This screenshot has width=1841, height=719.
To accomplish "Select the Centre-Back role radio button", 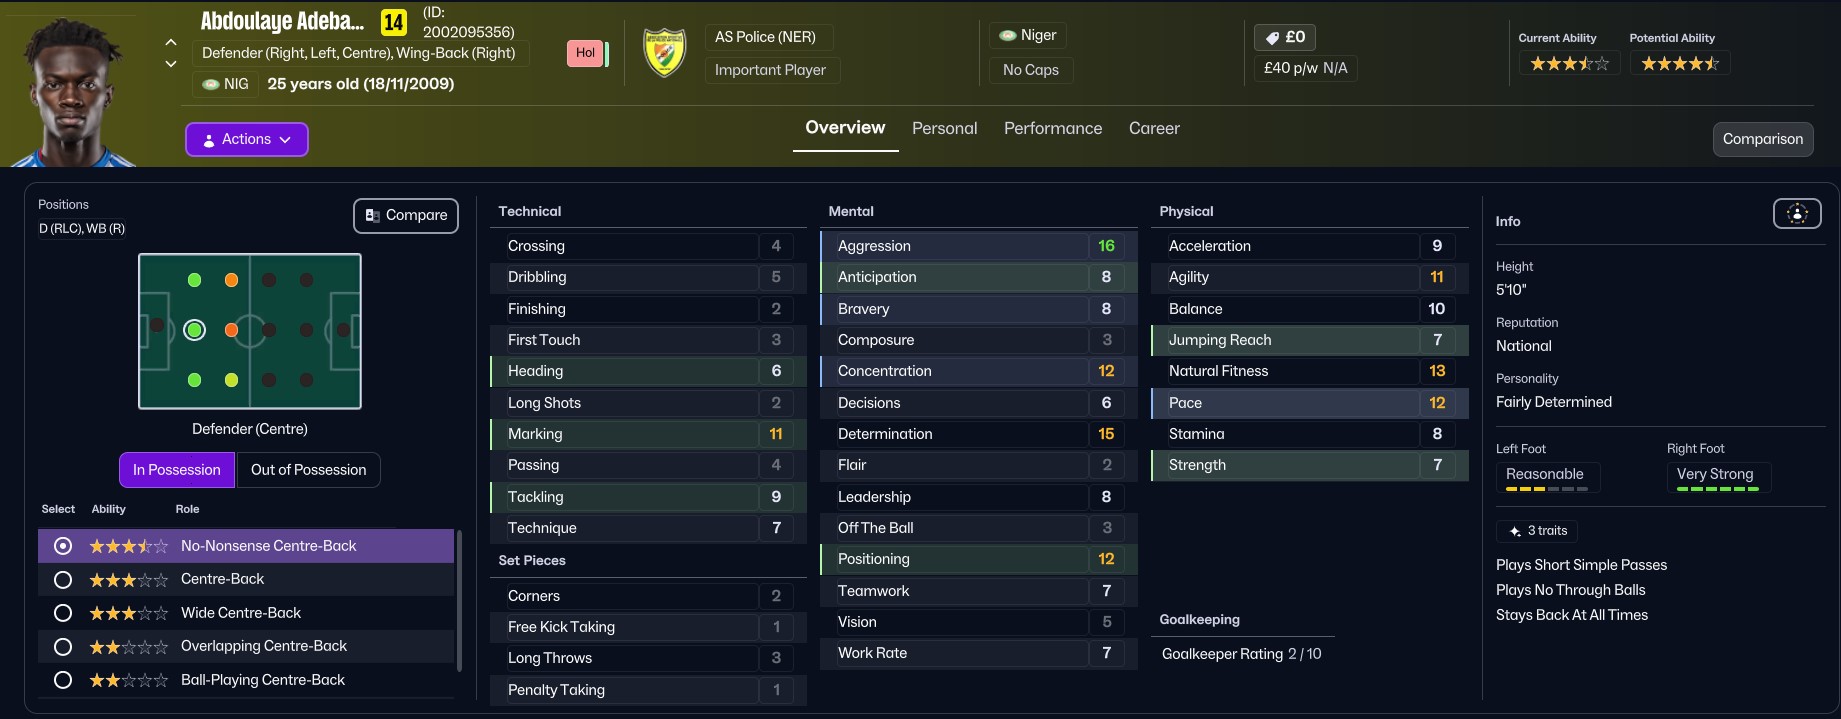I will coord(63,580).
